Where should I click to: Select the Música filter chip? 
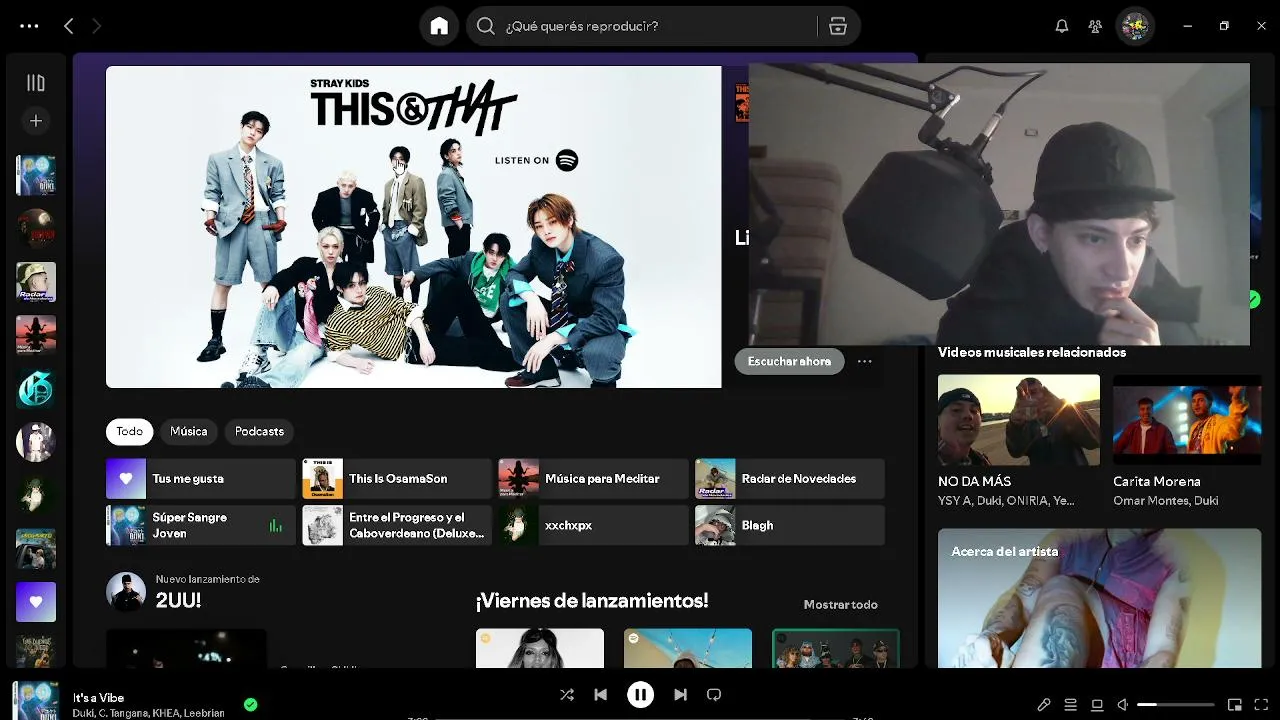188,431
